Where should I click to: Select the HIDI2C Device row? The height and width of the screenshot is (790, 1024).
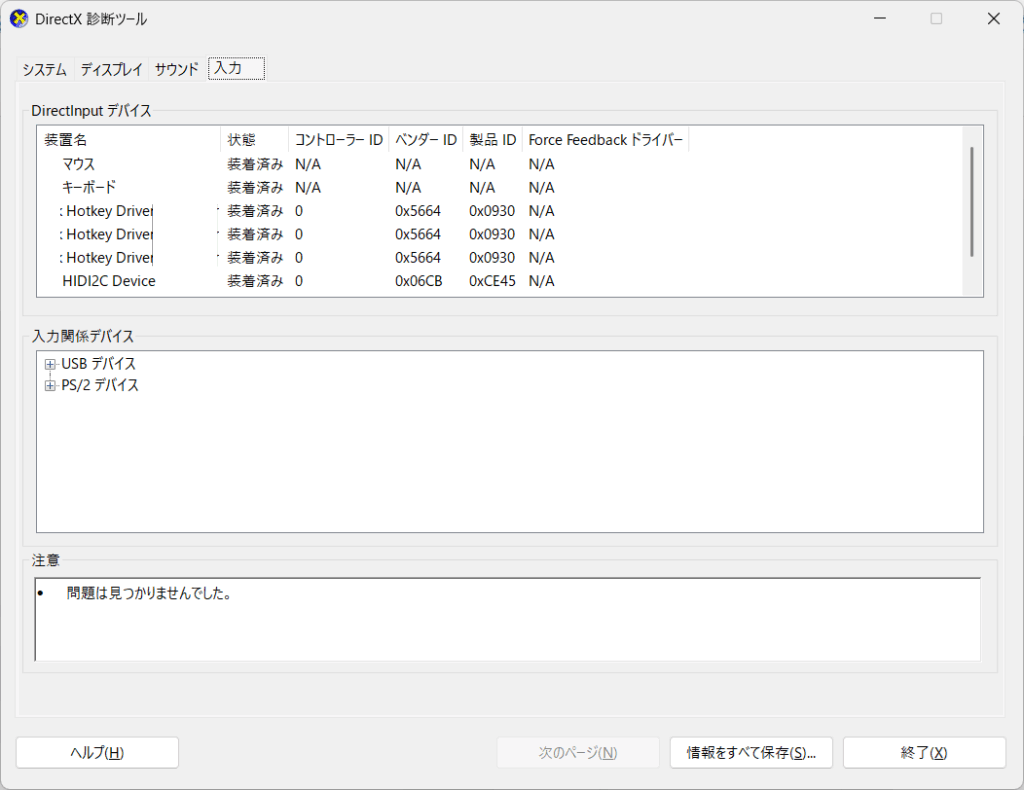point(500,281)
